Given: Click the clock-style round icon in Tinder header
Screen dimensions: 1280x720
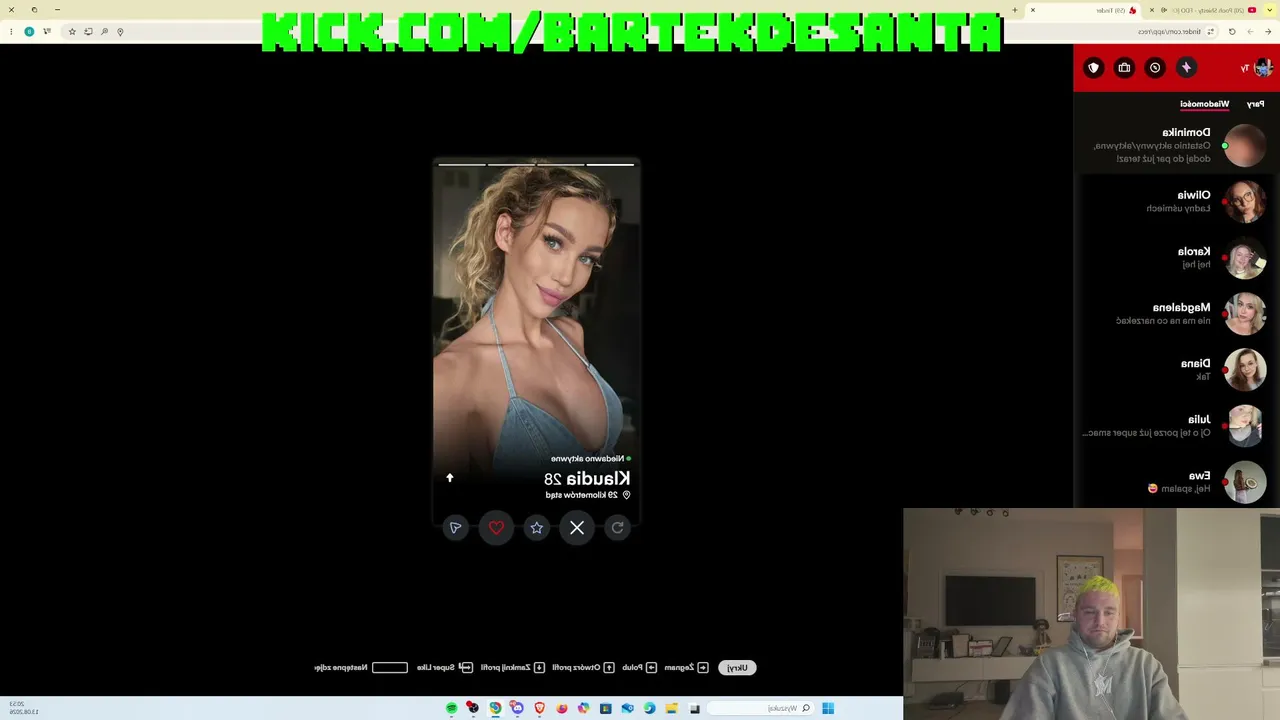Looking at the screenshot, I should [x=1155, y=68].
